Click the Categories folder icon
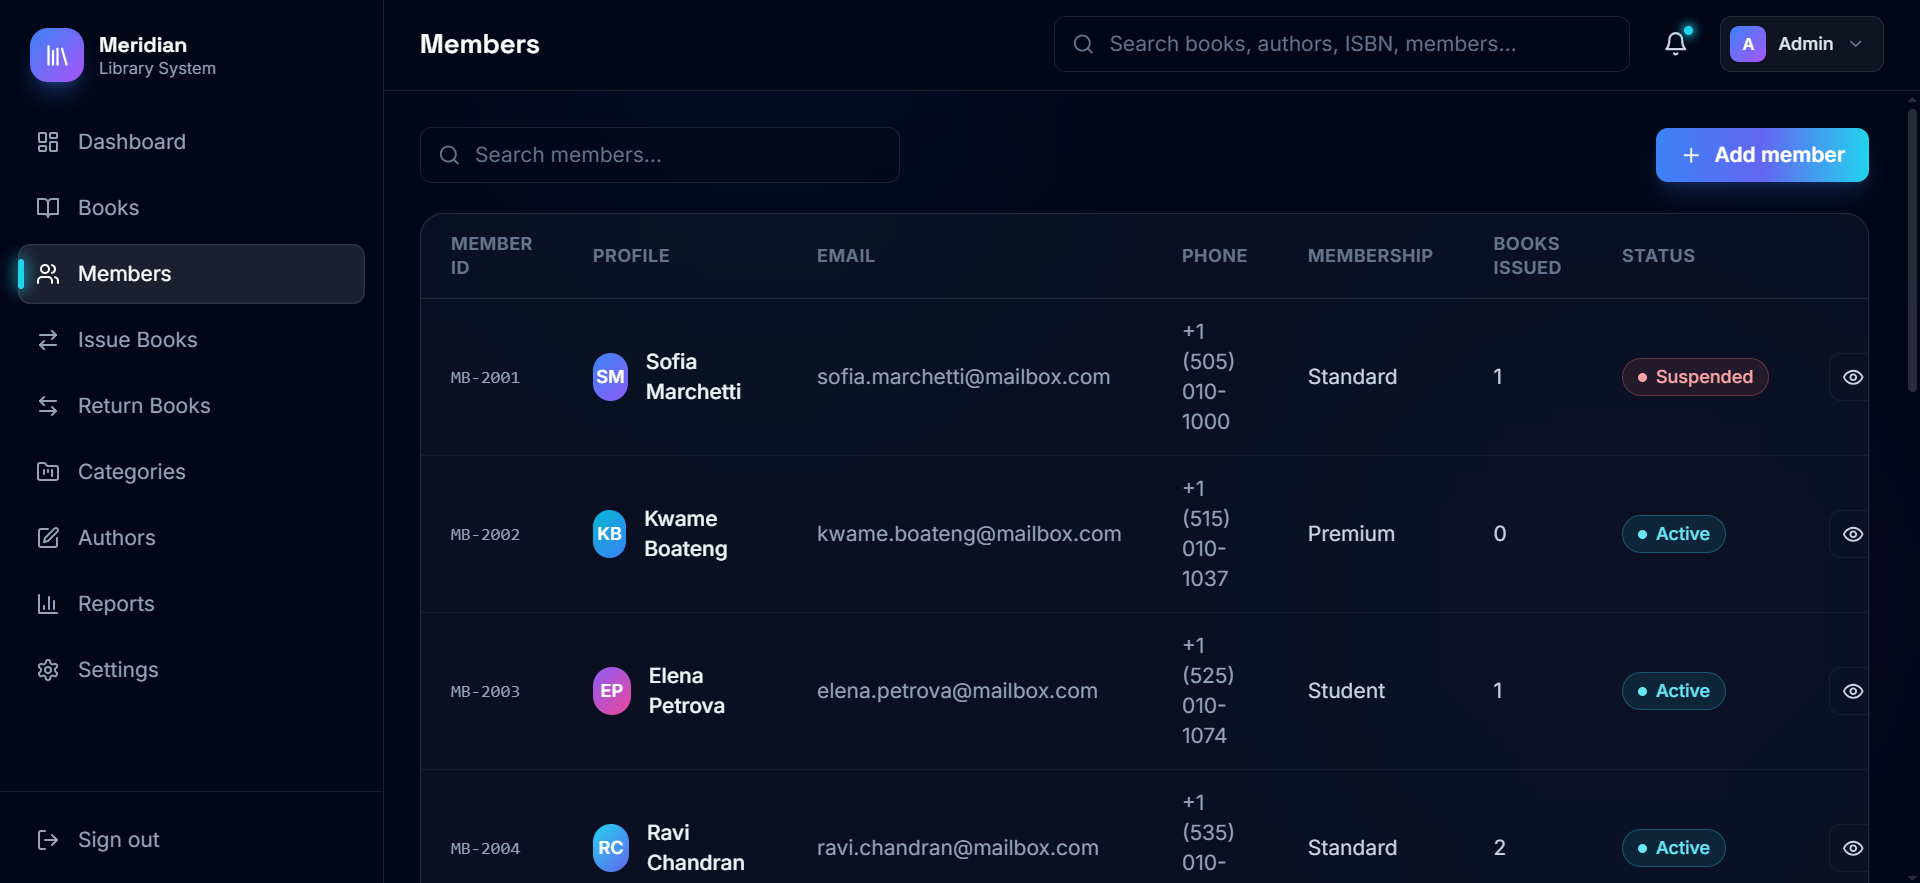This screenshot has width=1920, height=883. [48, 472]
